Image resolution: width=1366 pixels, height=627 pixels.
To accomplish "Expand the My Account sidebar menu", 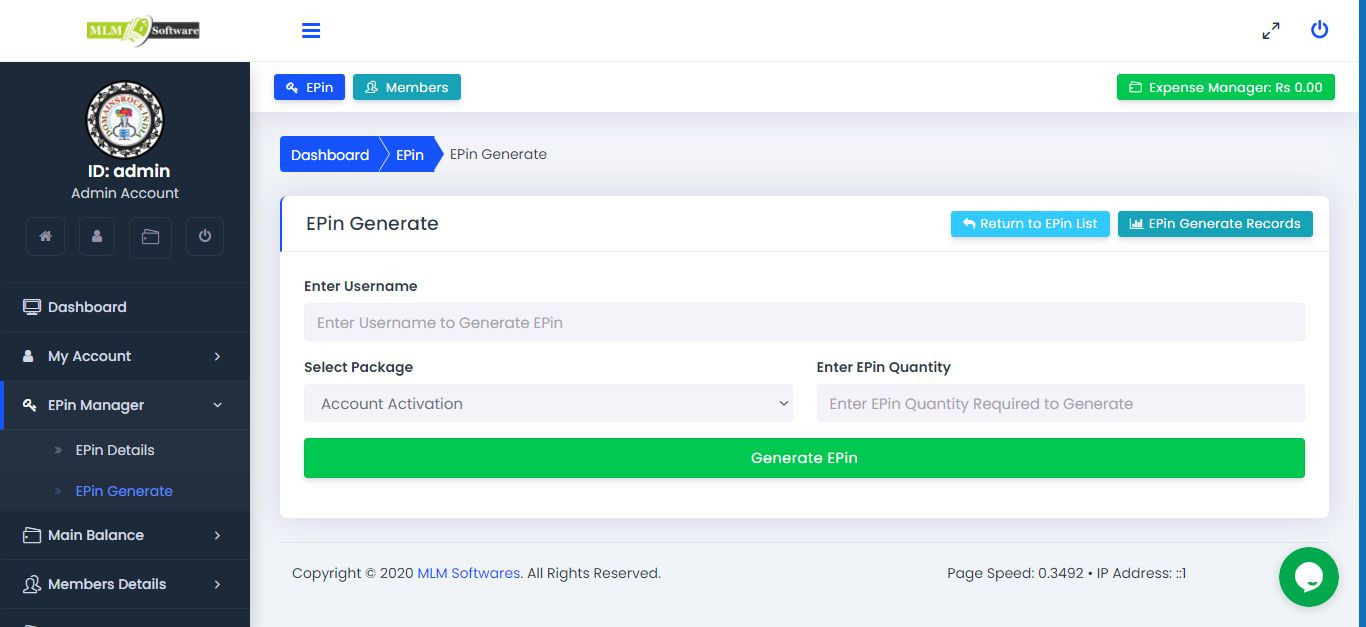I will point(124,356).
